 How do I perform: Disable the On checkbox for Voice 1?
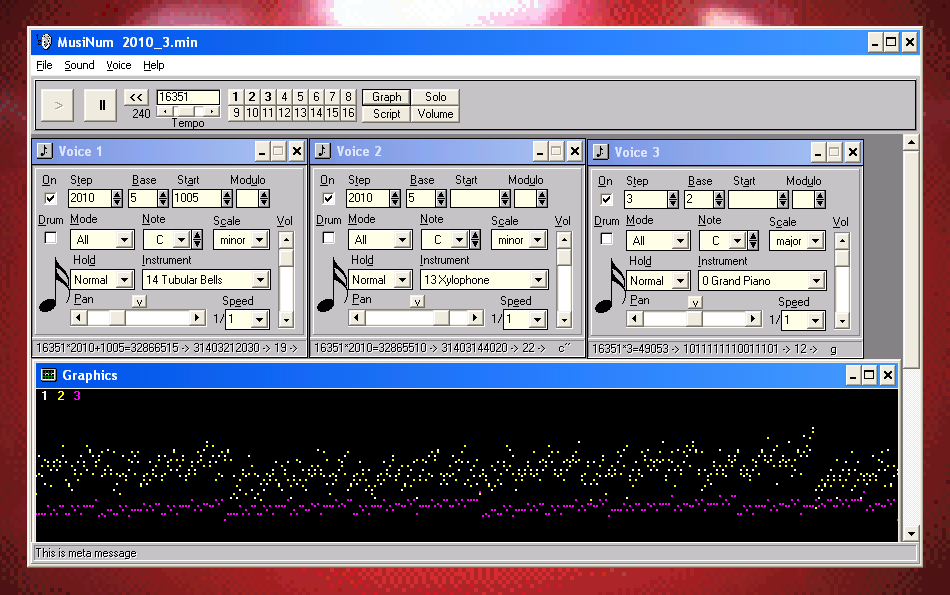tap(50, 198)
